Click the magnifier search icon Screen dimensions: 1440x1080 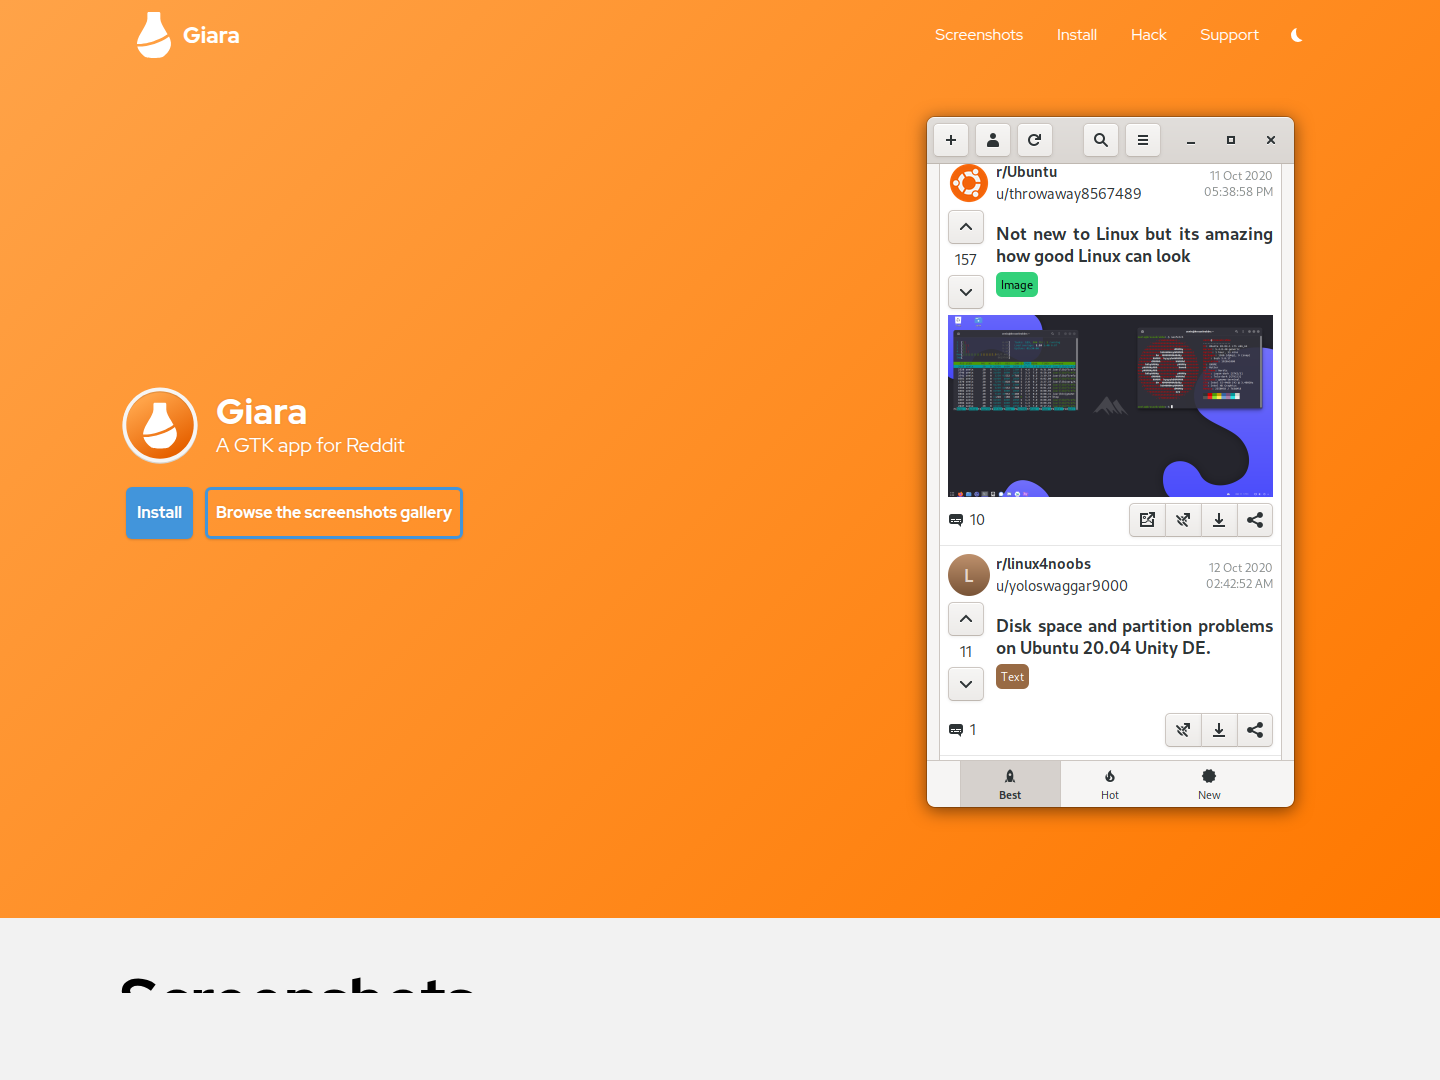coord(1101,140)
